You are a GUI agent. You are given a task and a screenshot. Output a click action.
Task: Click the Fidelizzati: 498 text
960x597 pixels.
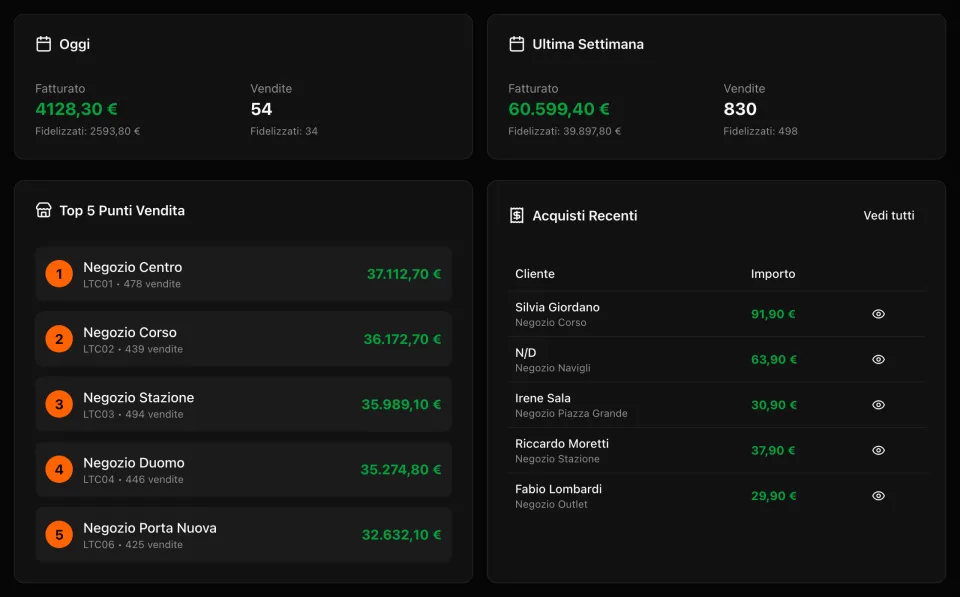(760, 131)
